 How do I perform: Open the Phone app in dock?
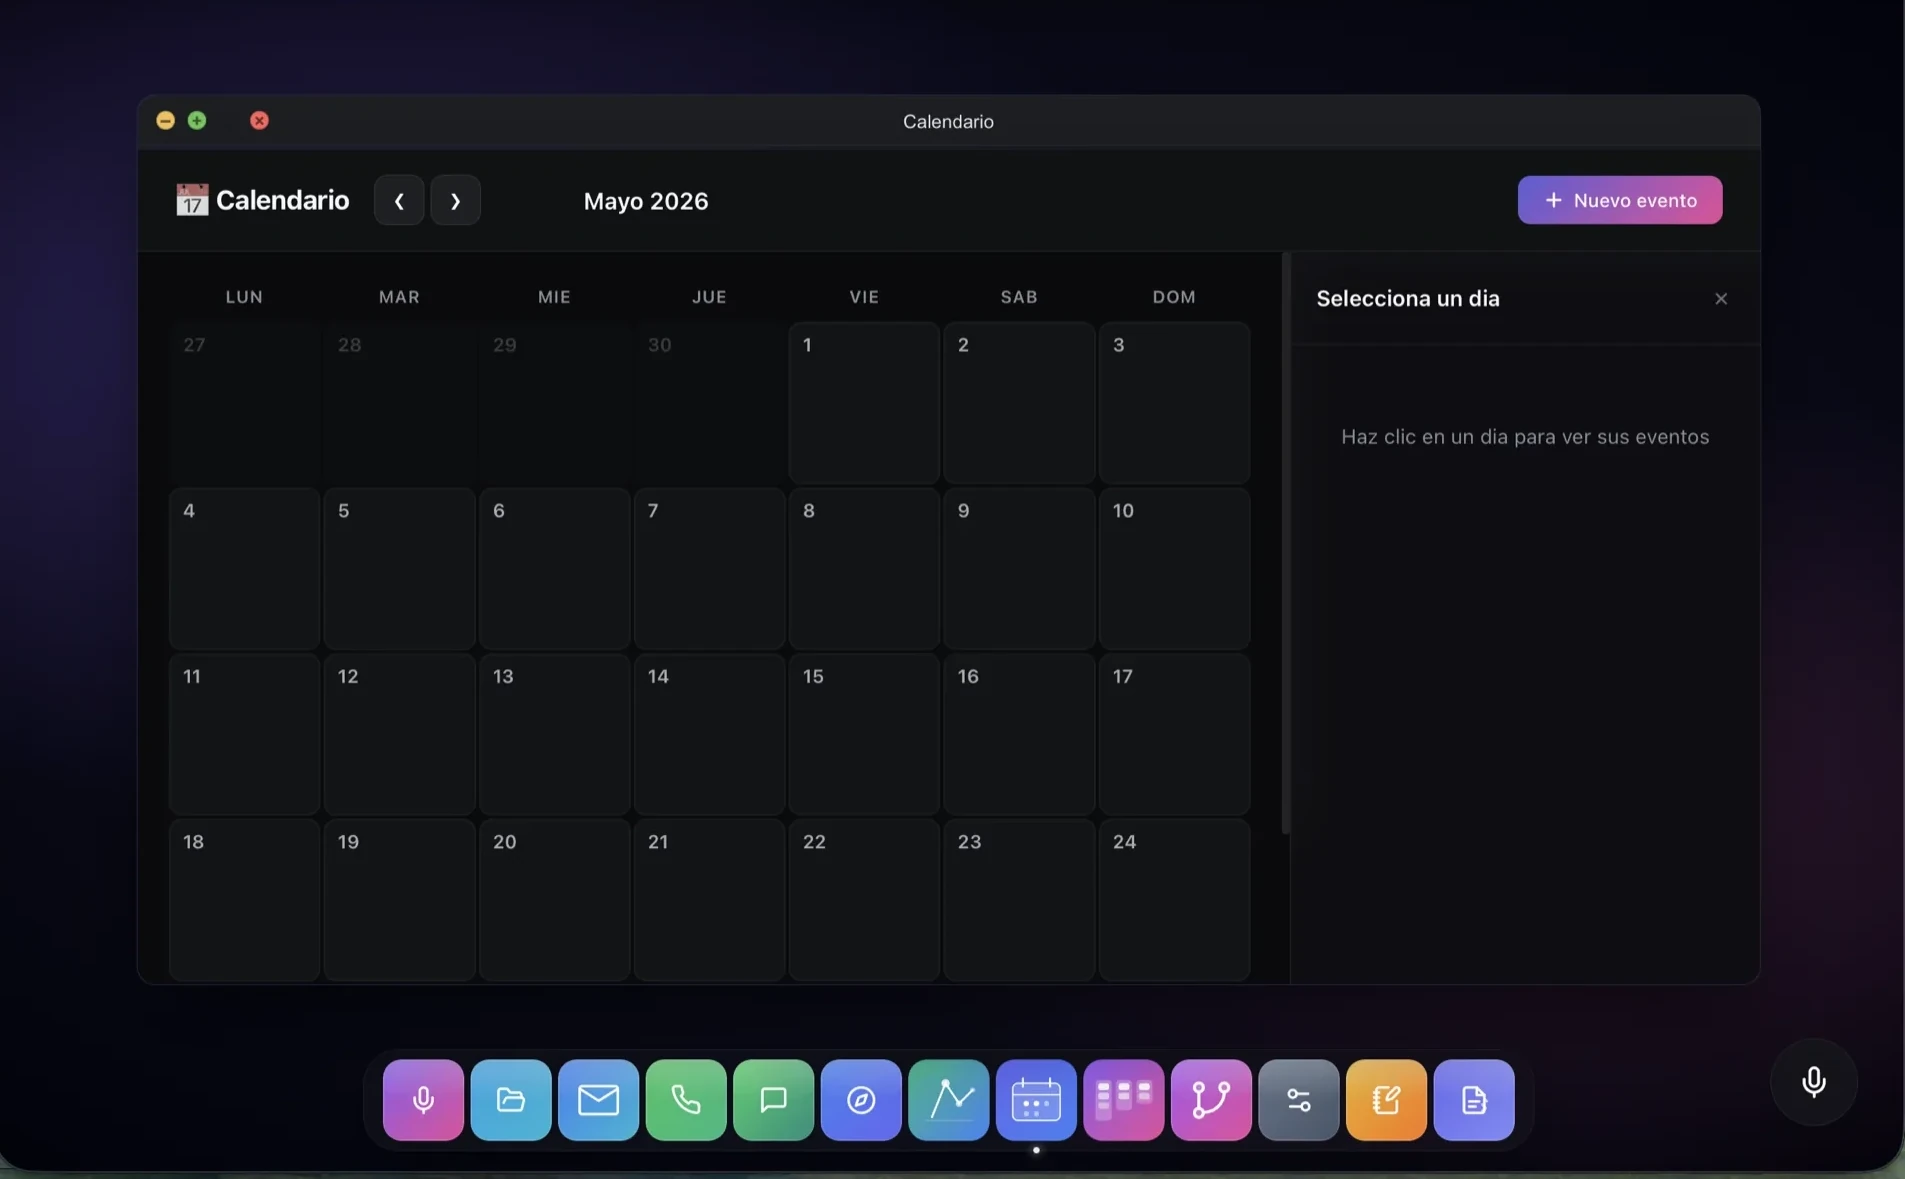click(x=686, y=1100)
